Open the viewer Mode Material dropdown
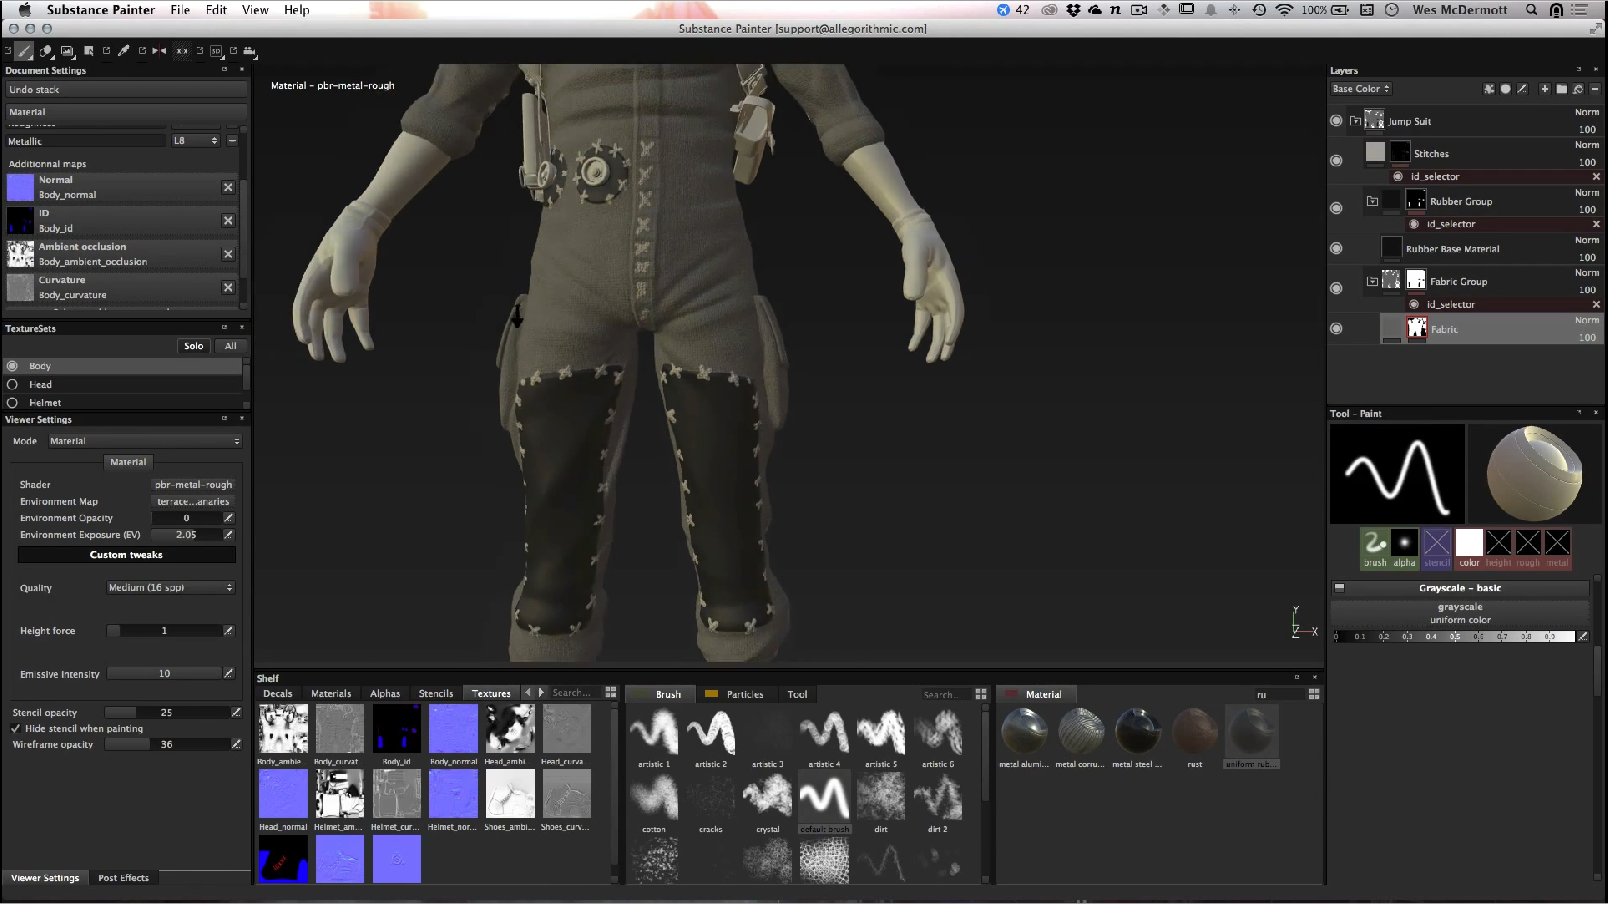1608x905 pixels. 145,441
